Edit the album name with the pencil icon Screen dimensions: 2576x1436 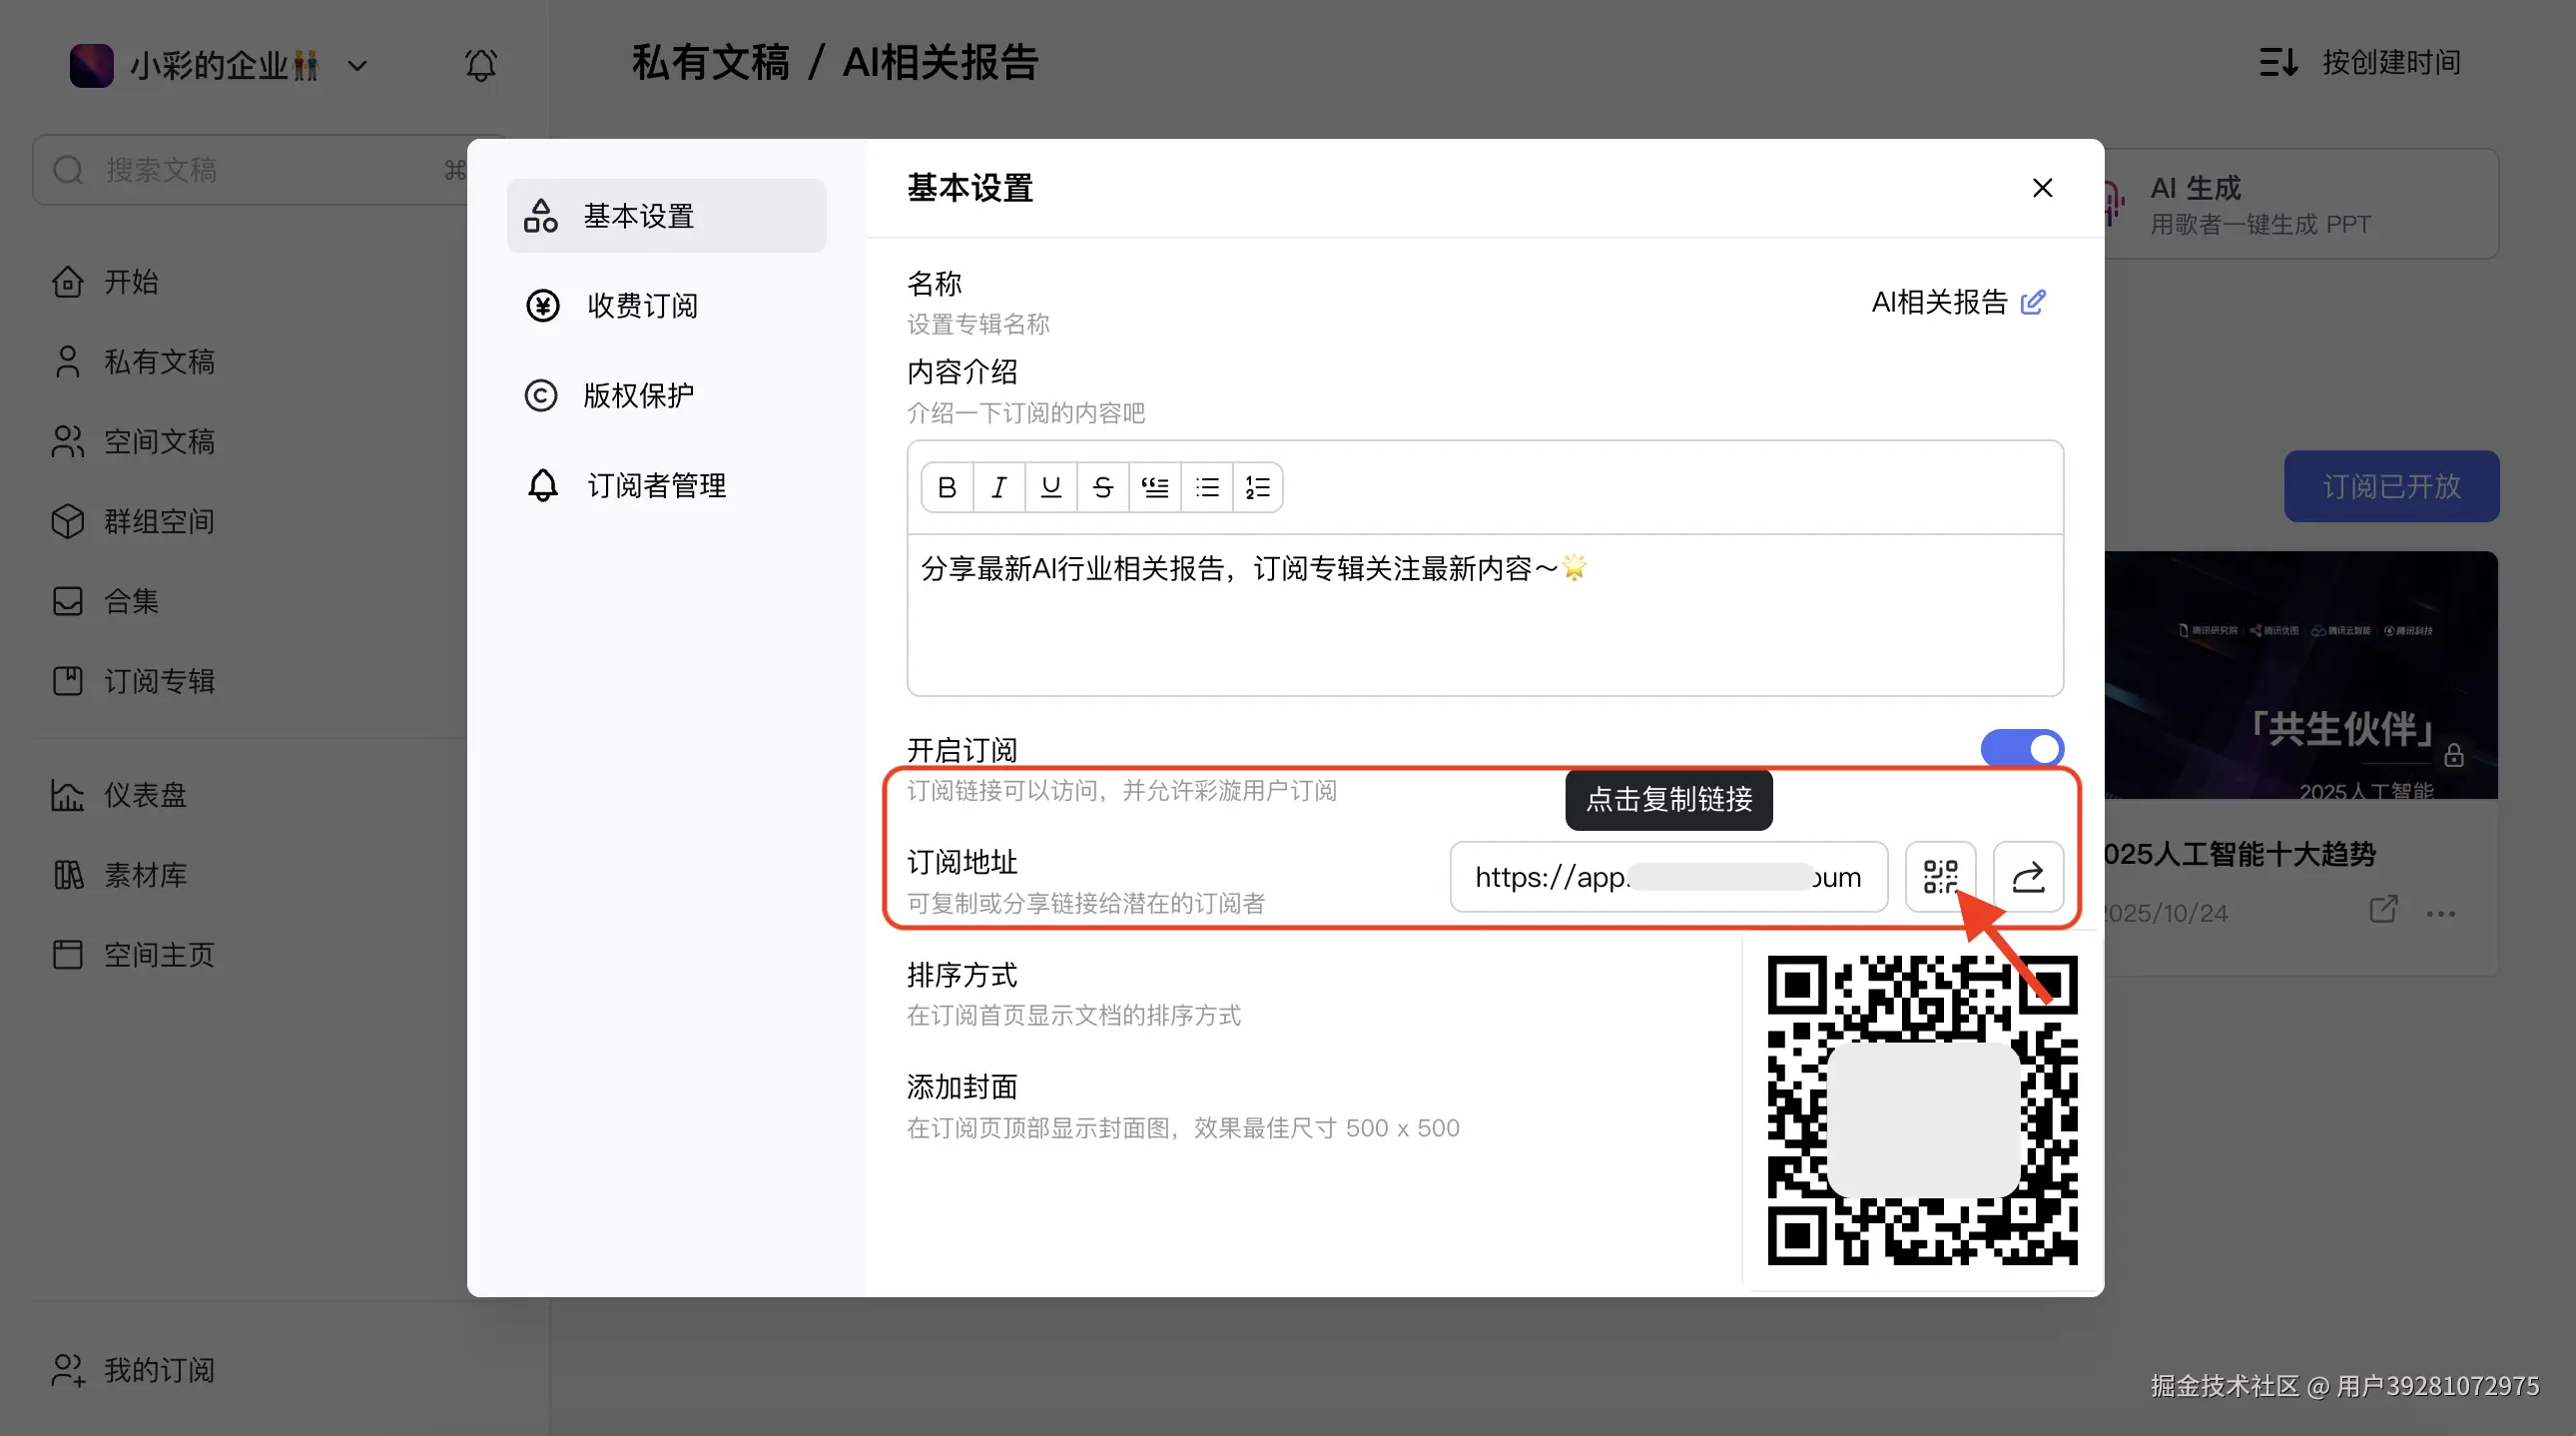click(x=2033, y=302)
